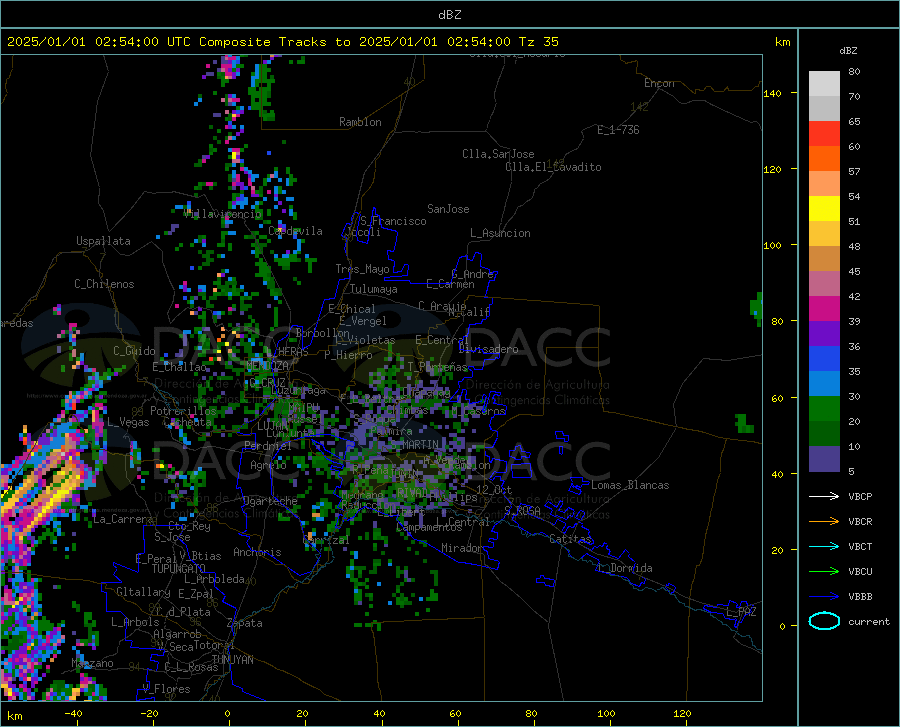The image size is (900, 727).
Task: Click the C_Chilenos place label
Action: [x=104, y=284]
